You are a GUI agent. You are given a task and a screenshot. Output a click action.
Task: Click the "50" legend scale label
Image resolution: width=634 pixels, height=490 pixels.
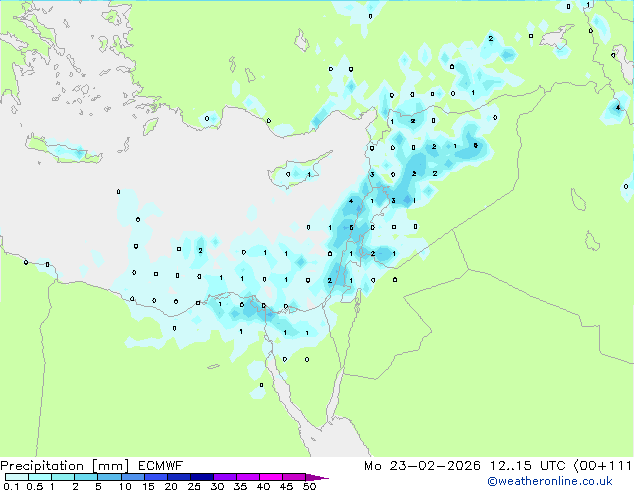(309, 486)
